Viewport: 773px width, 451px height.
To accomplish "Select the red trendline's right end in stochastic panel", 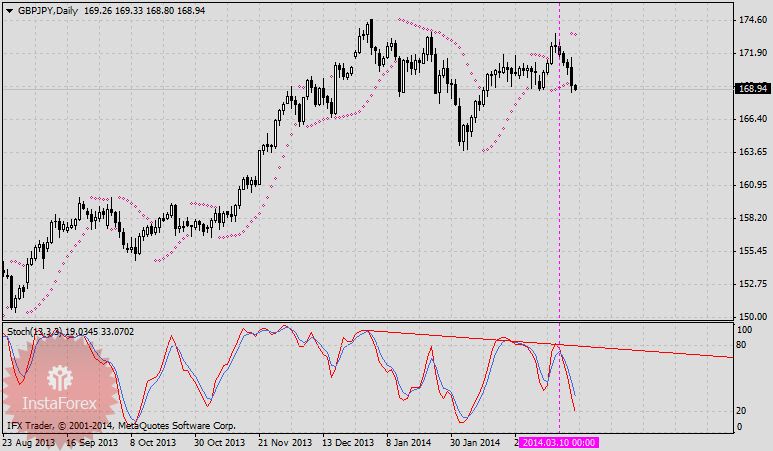I will [x=732, y=356].
